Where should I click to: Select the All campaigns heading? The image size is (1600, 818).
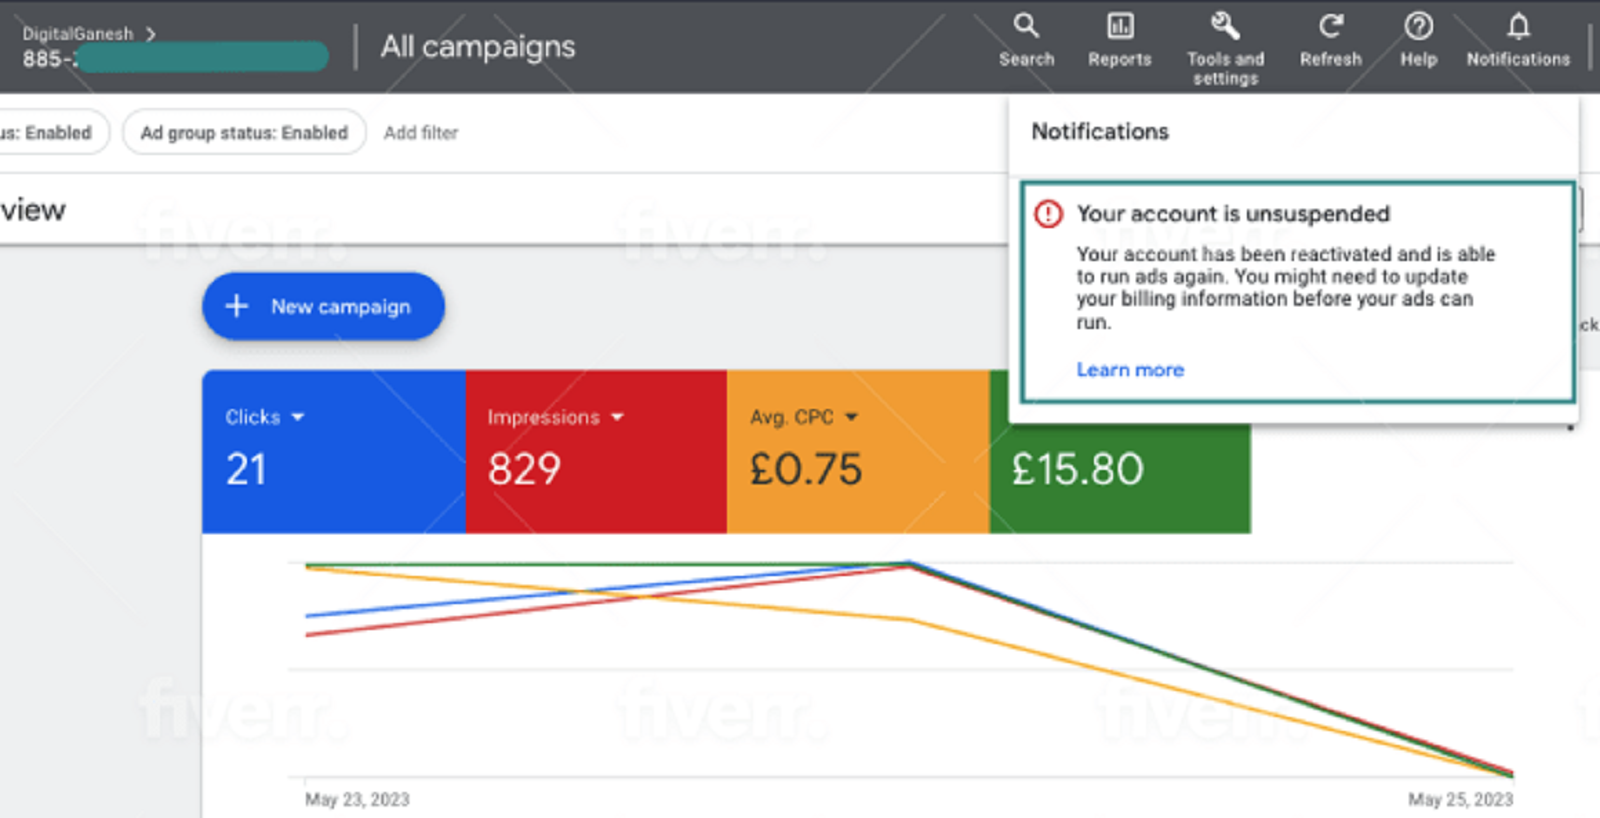point(478,47)
